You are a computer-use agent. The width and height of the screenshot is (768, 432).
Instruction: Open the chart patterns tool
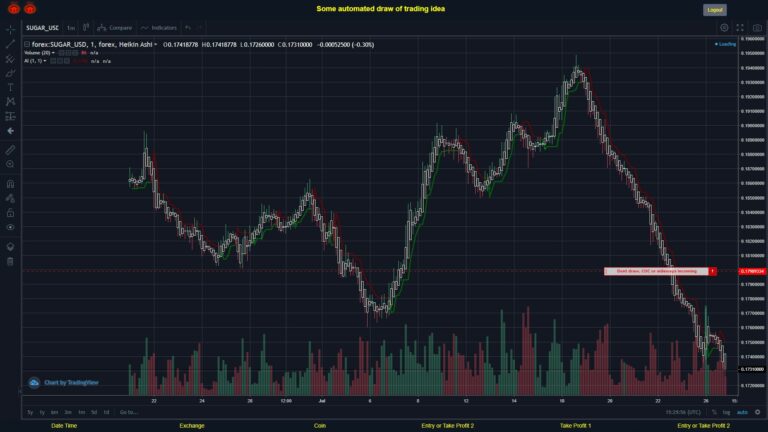pyautogui.click(x=10, y=102)
